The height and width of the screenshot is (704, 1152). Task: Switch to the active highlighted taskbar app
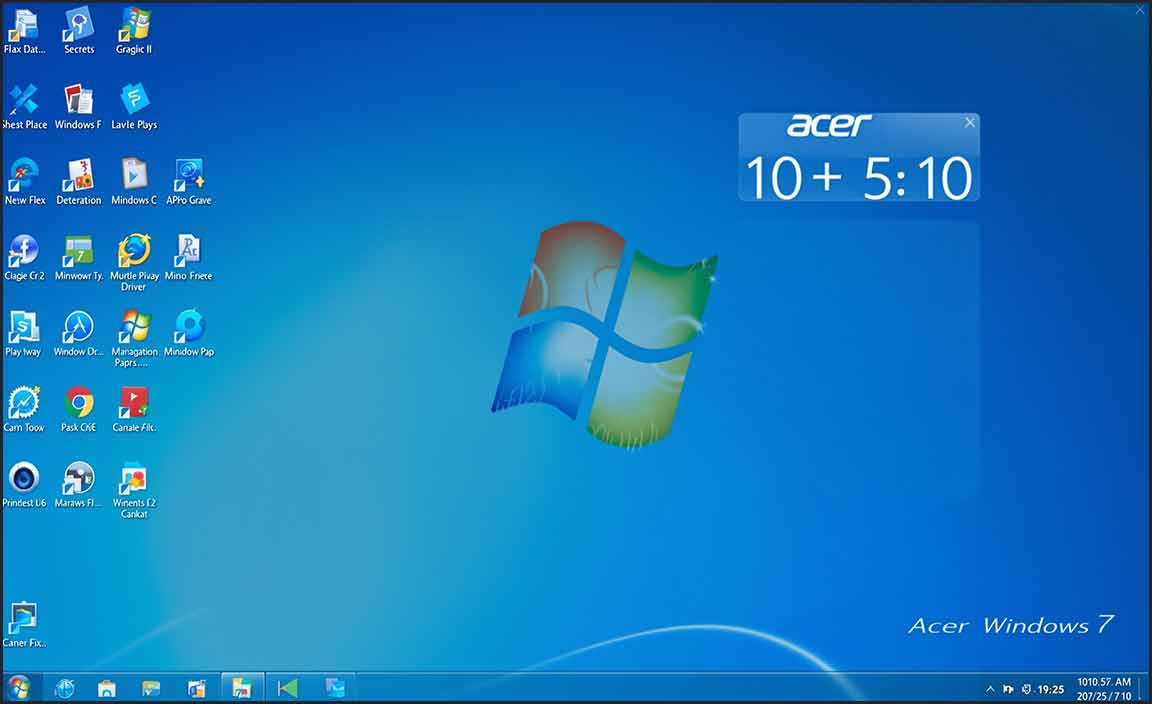pos(242,688)
